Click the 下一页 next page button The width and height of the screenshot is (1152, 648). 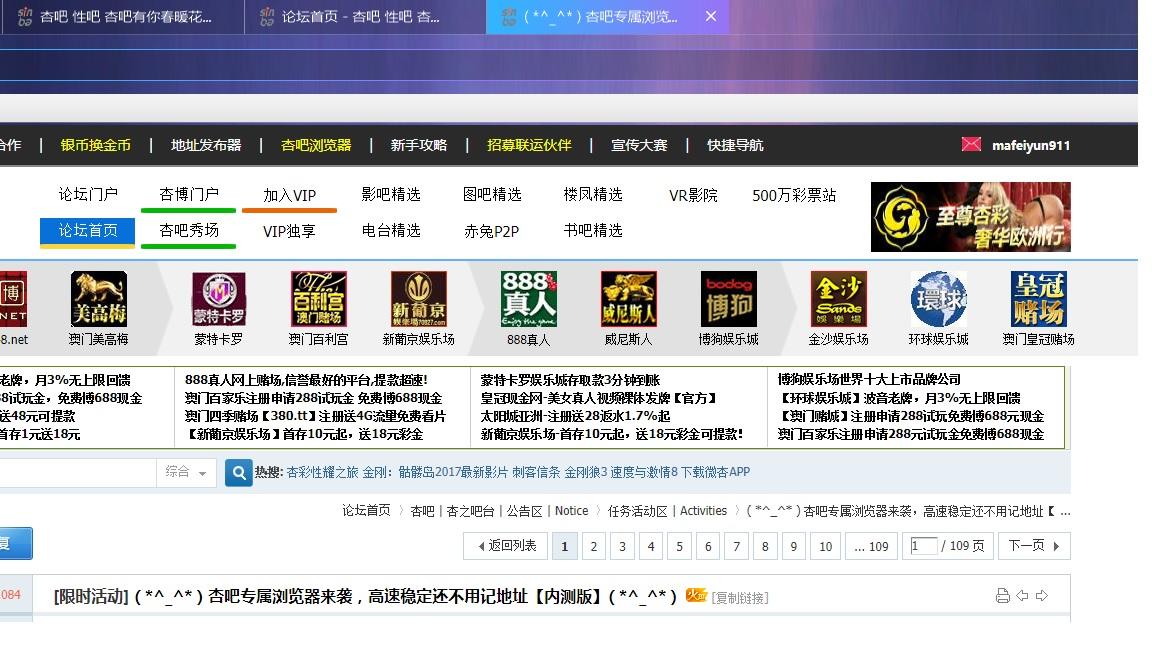tap(1033, 546)
